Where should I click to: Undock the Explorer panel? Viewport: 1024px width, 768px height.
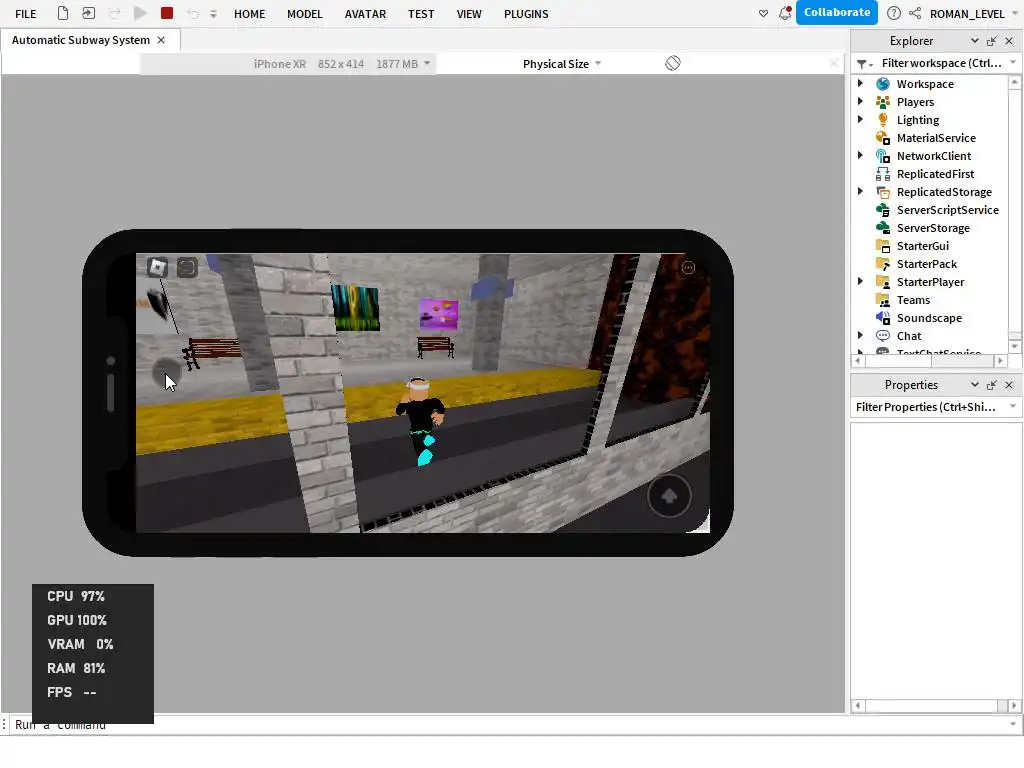(991, 40)
